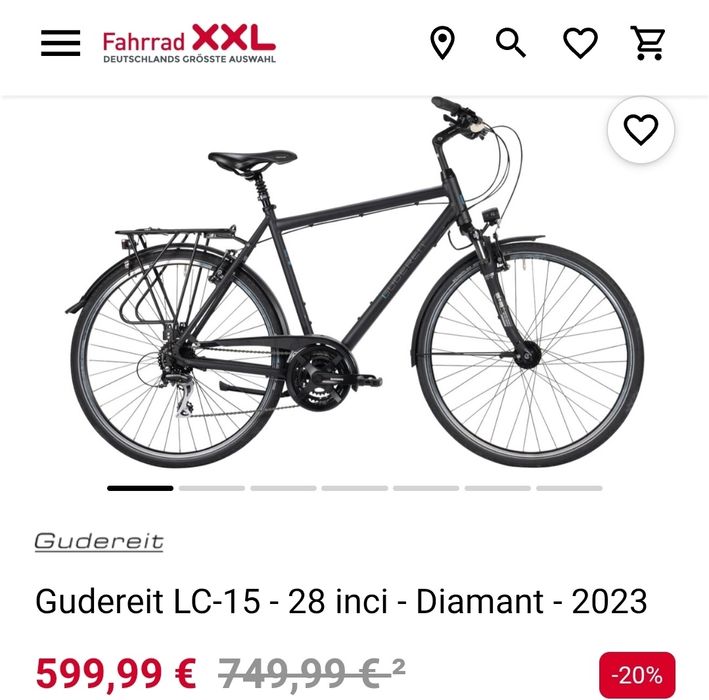Jump to fourth product image indicator

tap(354, 488)
